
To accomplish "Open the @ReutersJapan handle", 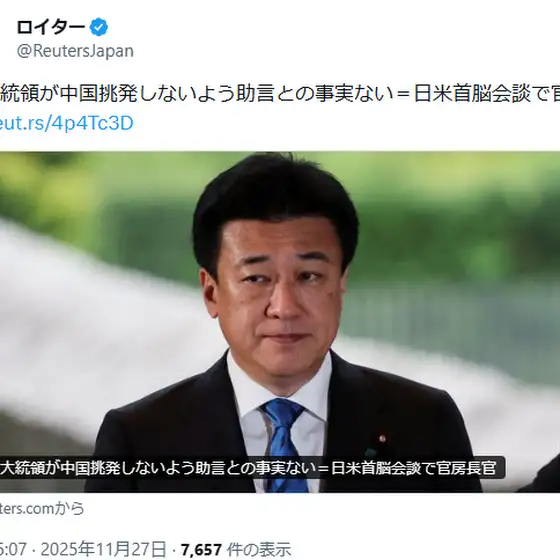I will [x=75, y=51].
